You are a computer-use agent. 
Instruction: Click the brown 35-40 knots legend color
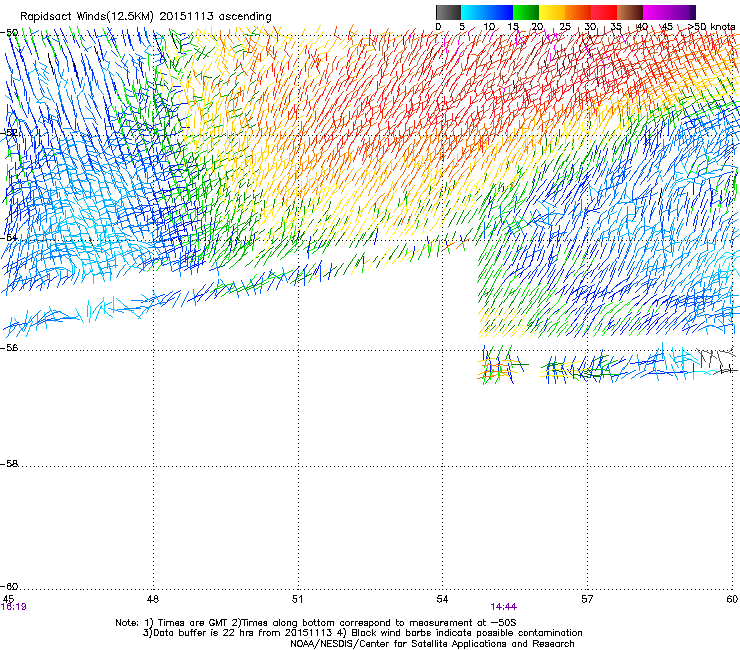(x=630, y=12)
